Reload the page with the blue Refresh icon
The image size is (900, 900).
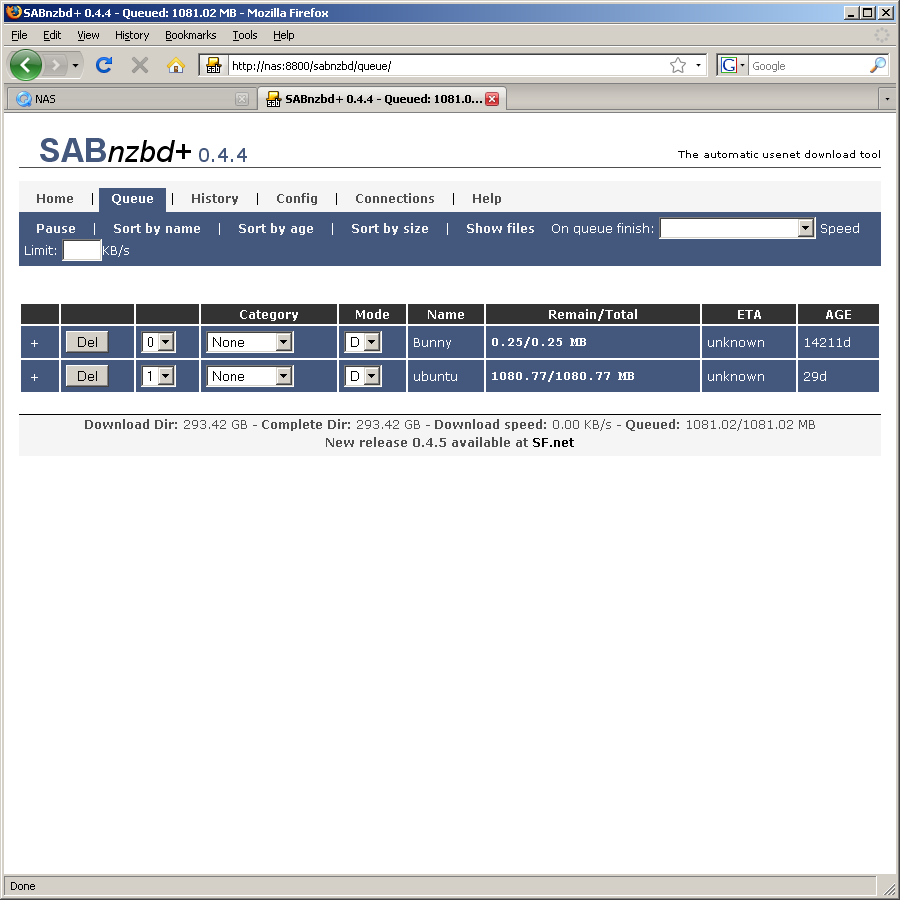pyautogui.click(x=104, y=65)
